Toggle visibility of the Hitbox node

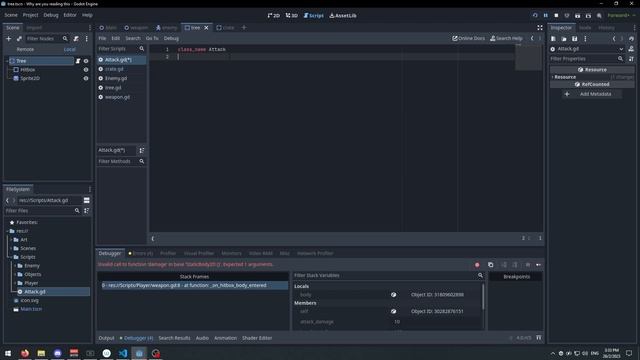coord(86,70)
